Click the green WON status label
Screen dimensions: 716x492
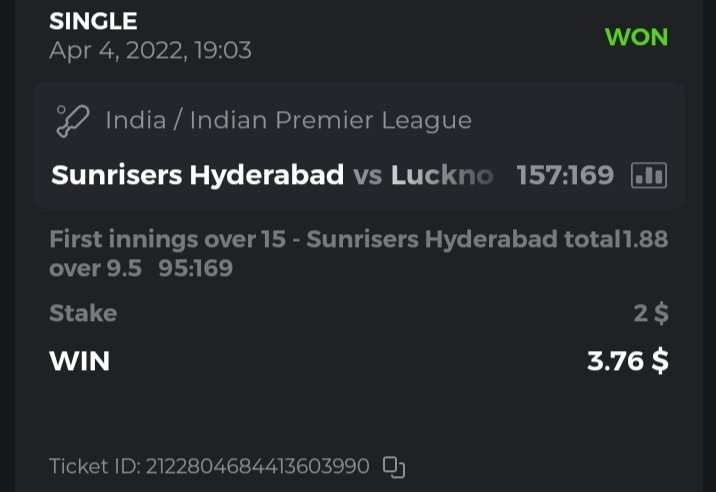[636, 38]
